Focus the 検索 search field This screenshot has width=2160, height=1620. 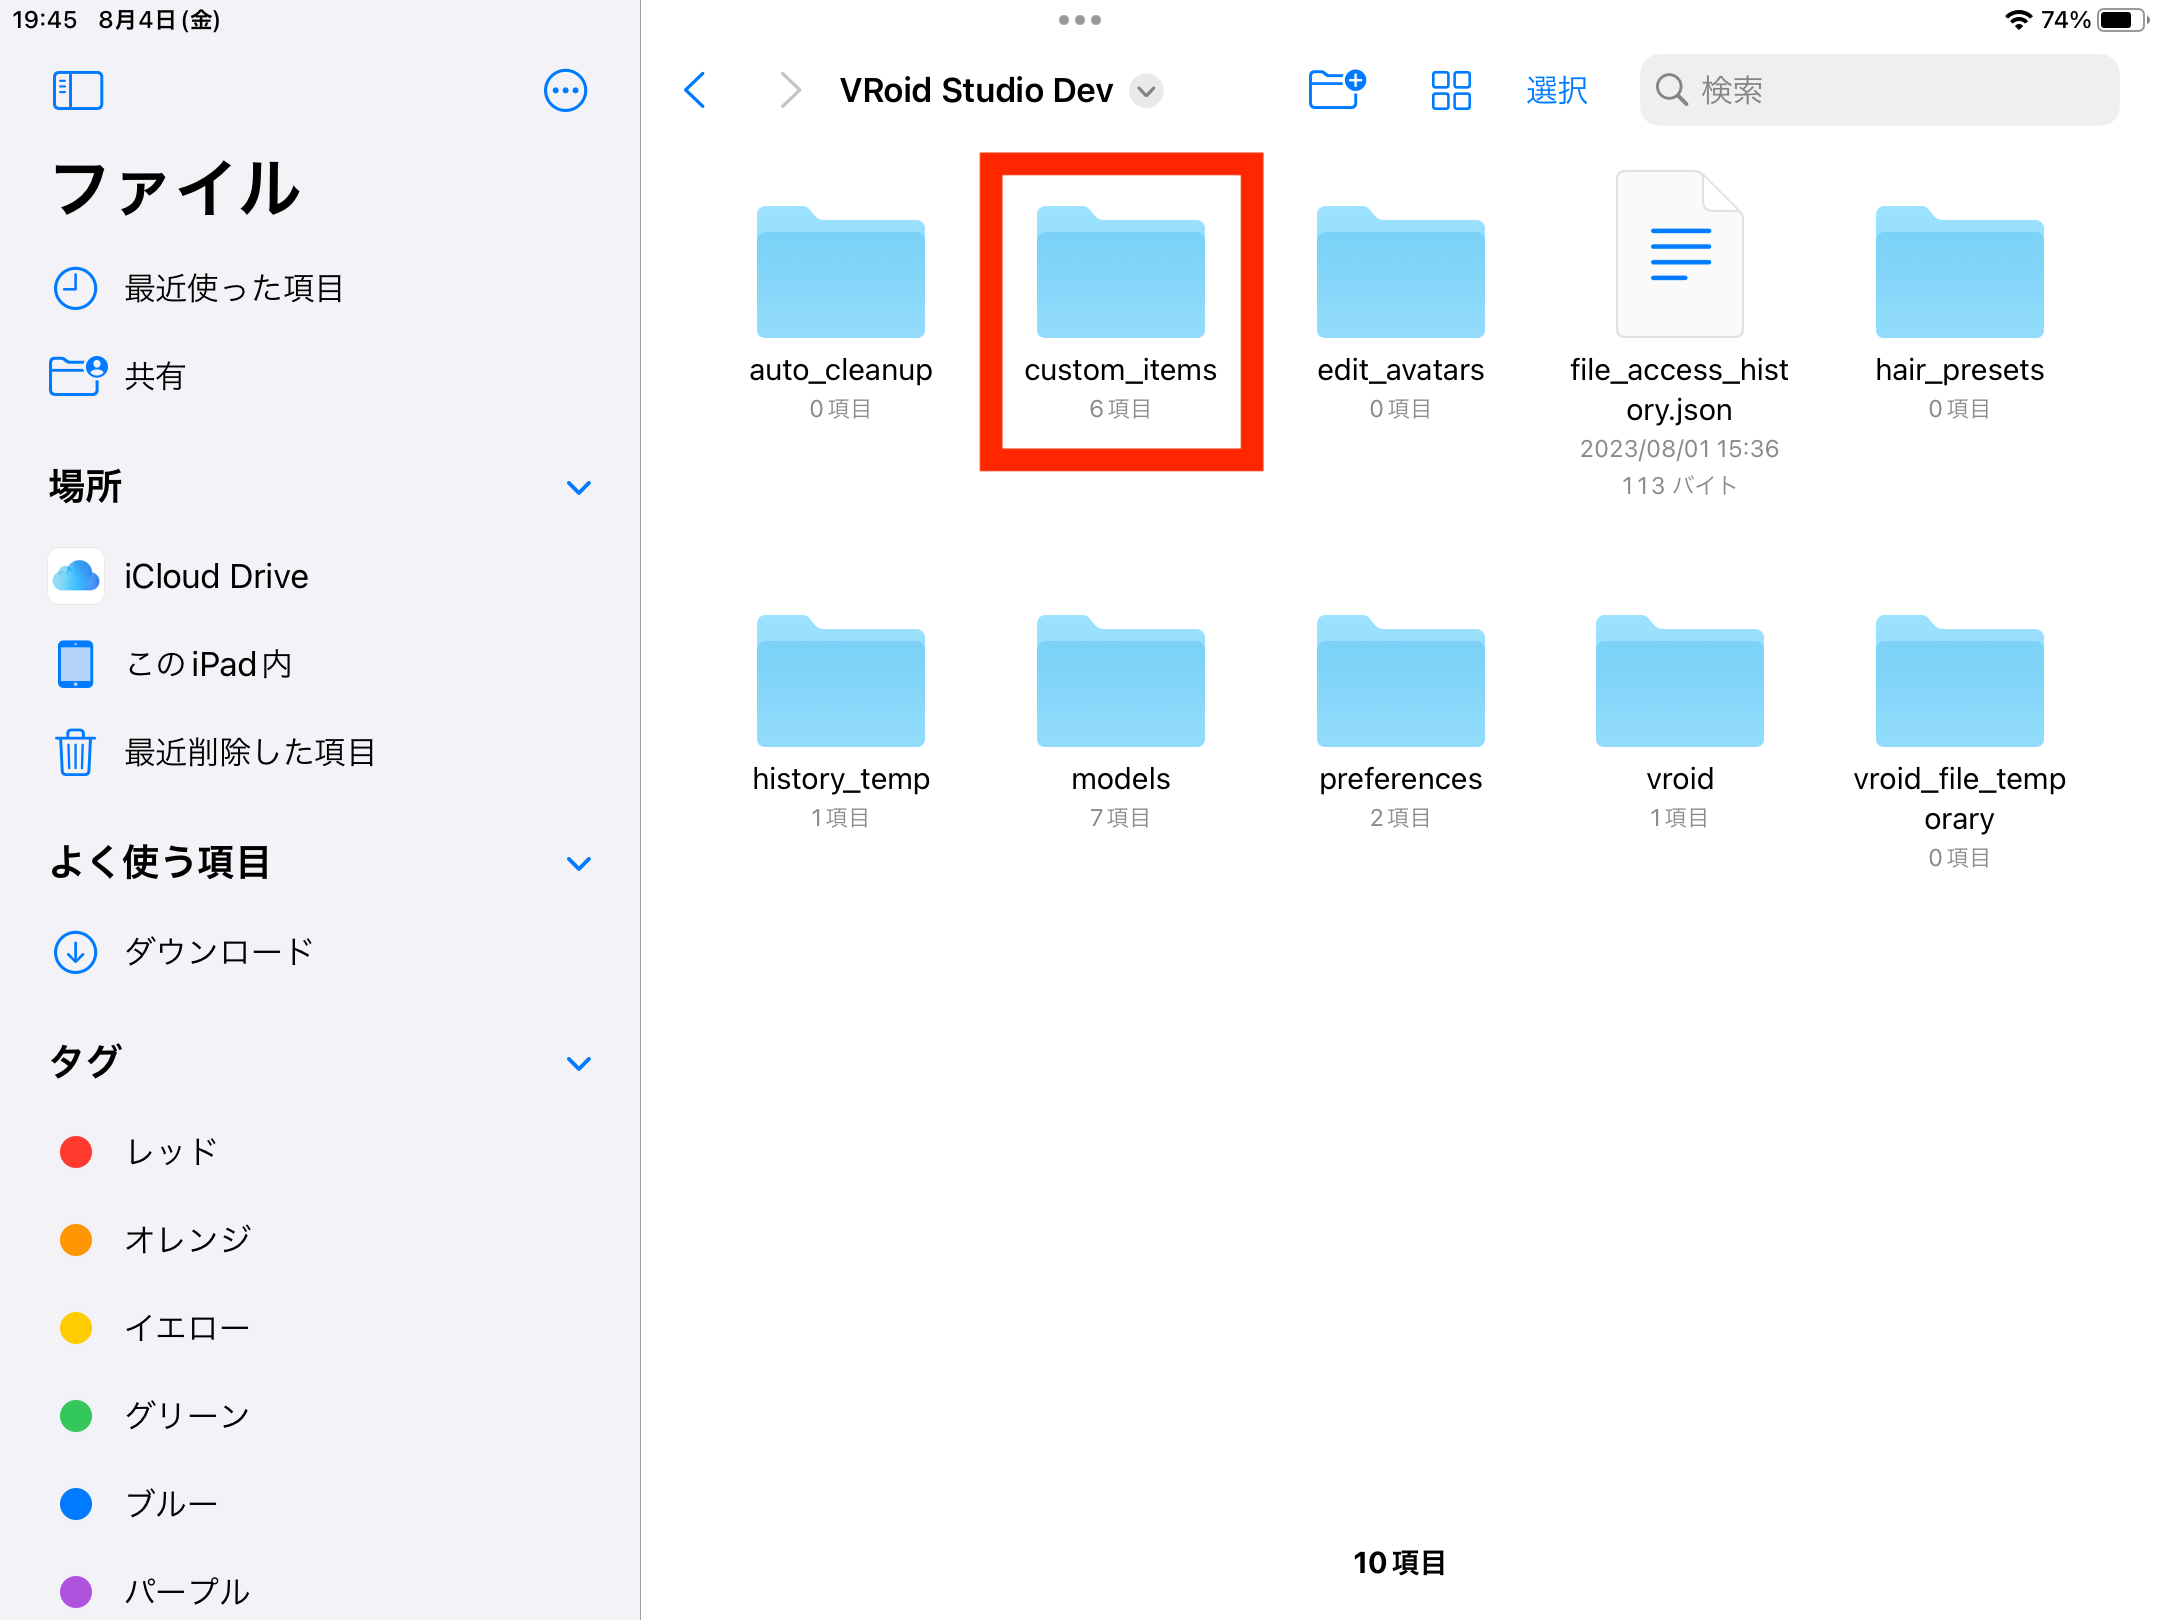[1879, 90]
